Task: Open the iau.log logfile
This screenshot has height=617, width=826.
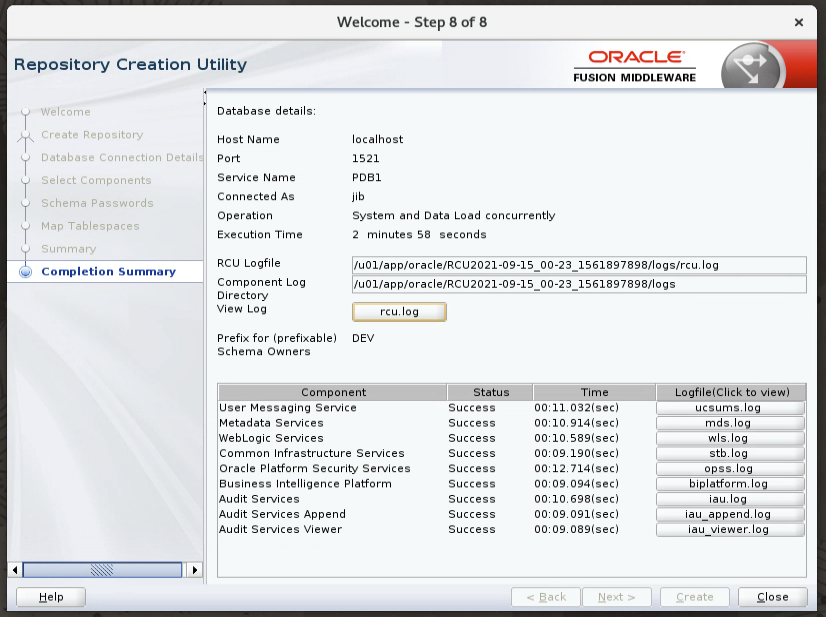Action: (x=730, y=499)
